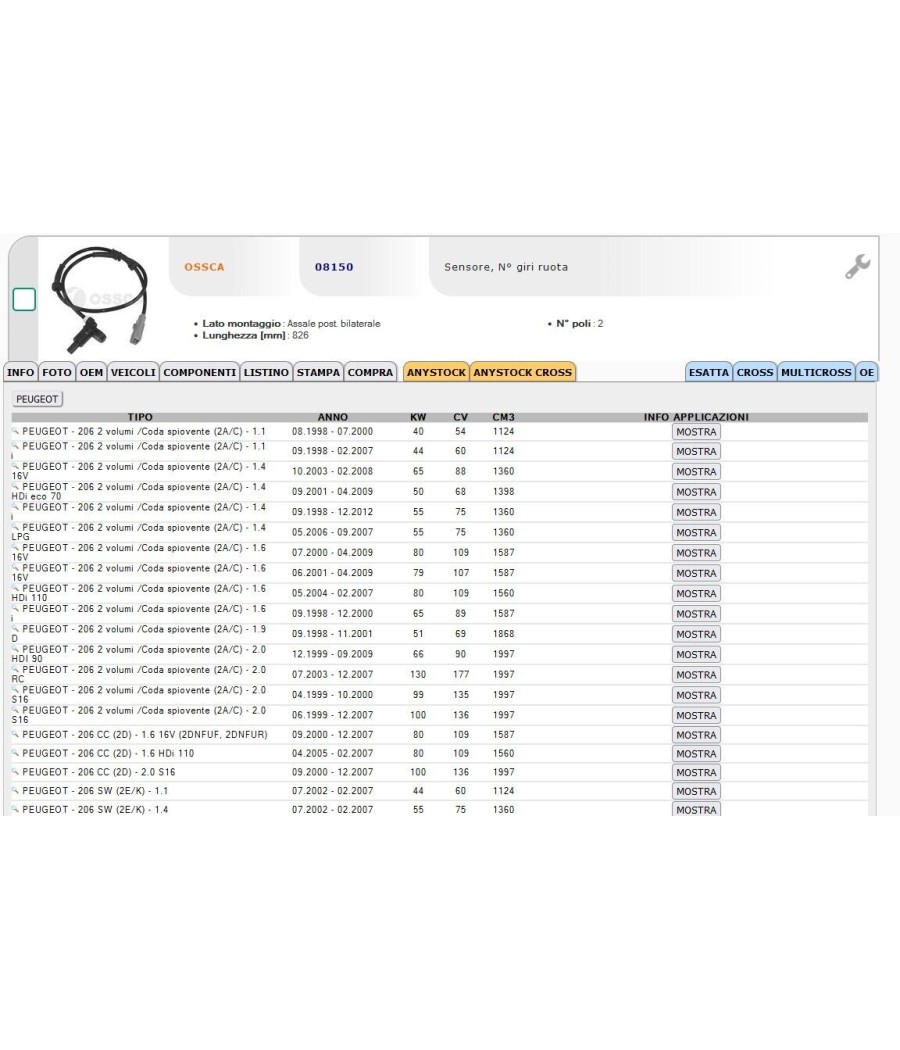Open the OSSCA sensor product thumbnail
This screenshot has width=900, height=1050.
[102, 299]
